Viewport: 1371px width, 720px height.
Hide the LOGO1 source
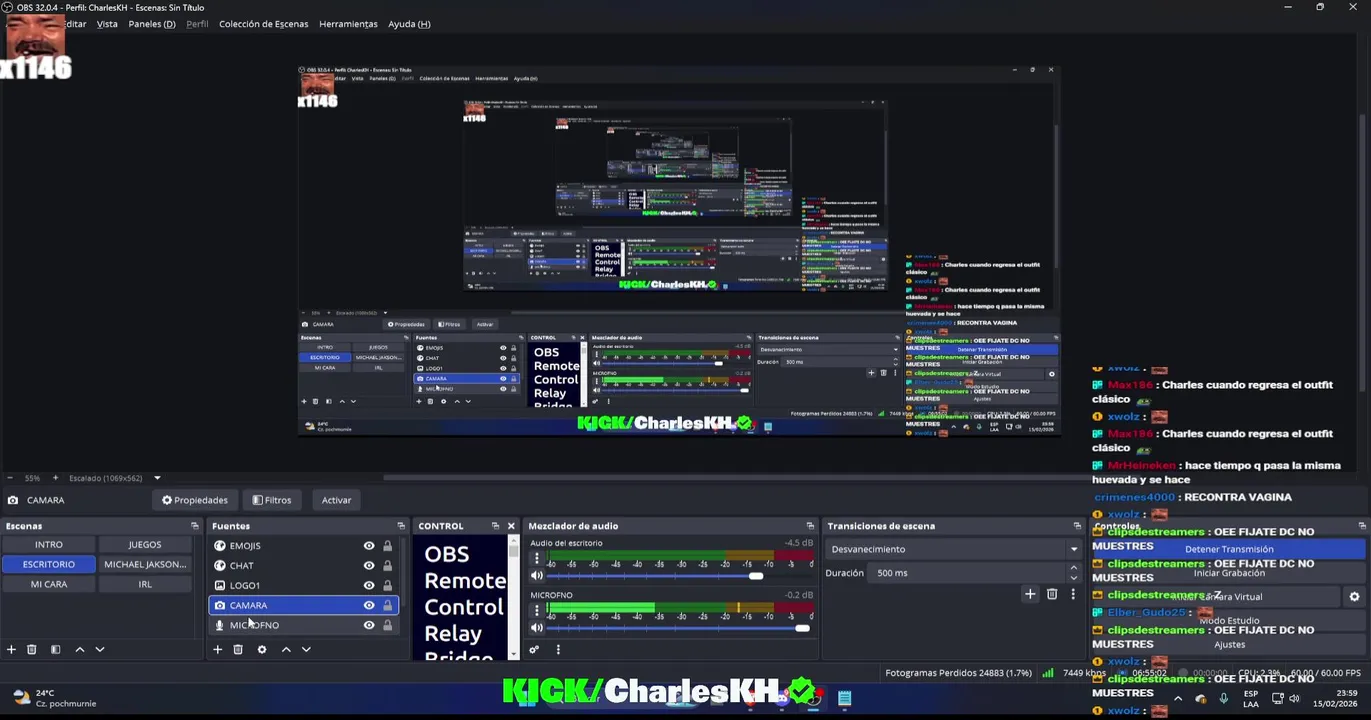(x=369, y=586)
